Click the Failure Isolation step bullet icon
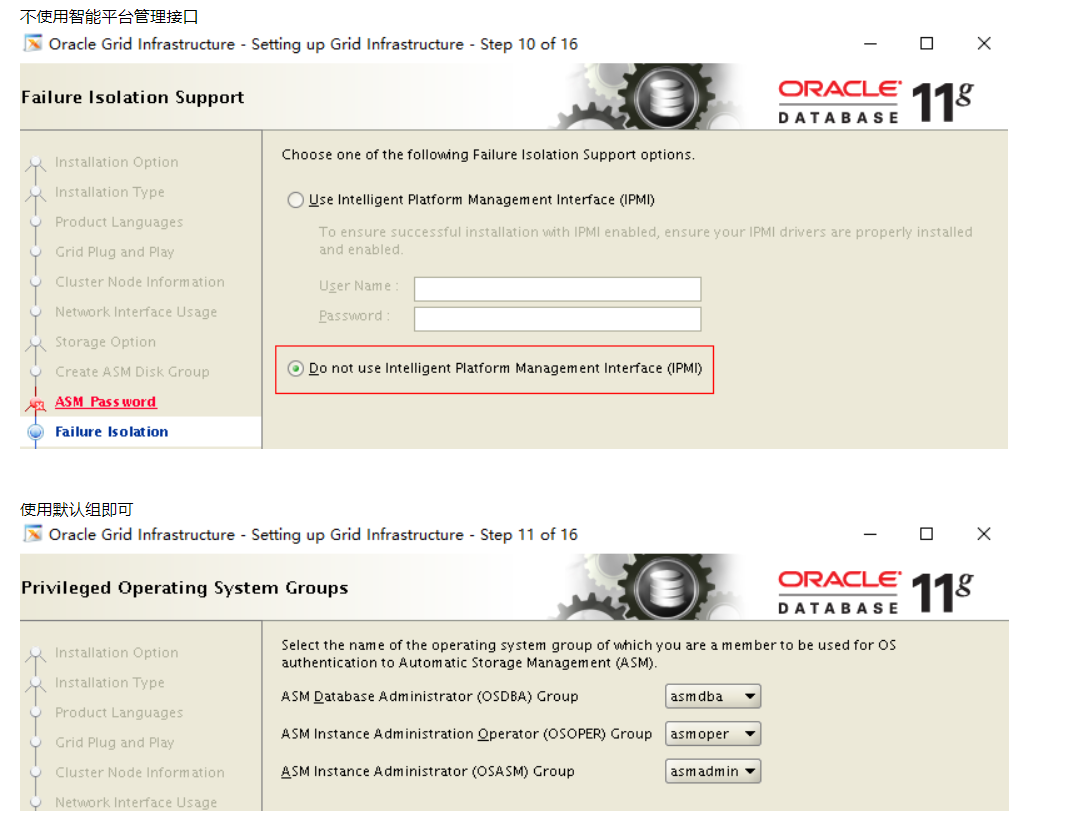This screenshot has width=1068, height=839. (35, 432)
